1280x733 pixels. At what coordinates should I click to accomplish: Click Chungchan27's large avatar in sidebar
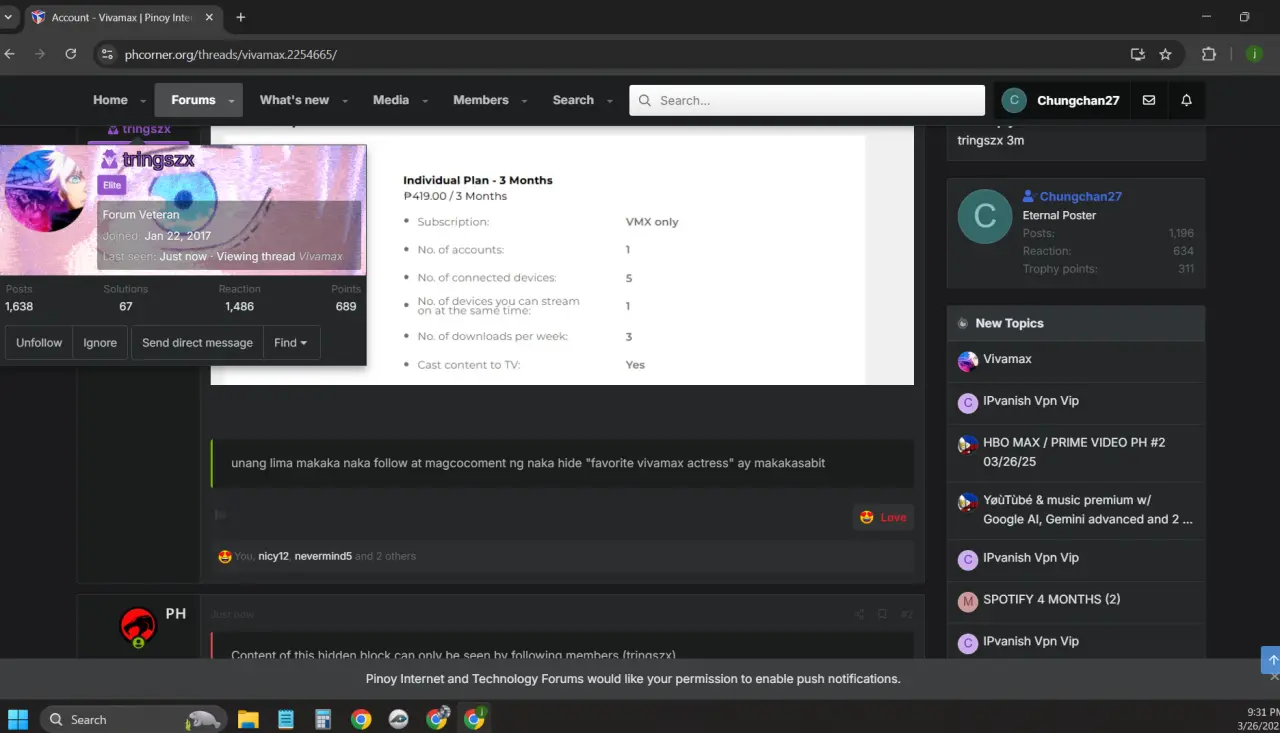click(985, 216)
